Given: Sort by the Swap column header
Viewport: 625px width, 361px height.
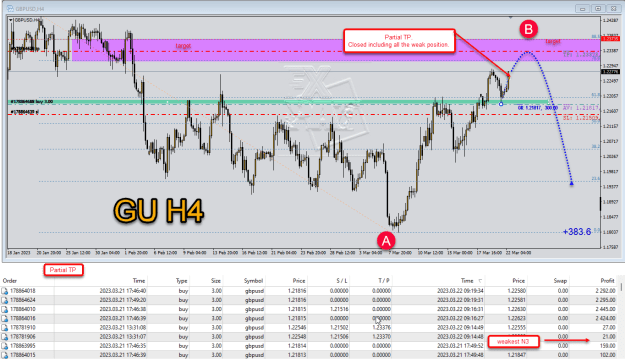Looking at the screenshot, I should pos(560,281).
